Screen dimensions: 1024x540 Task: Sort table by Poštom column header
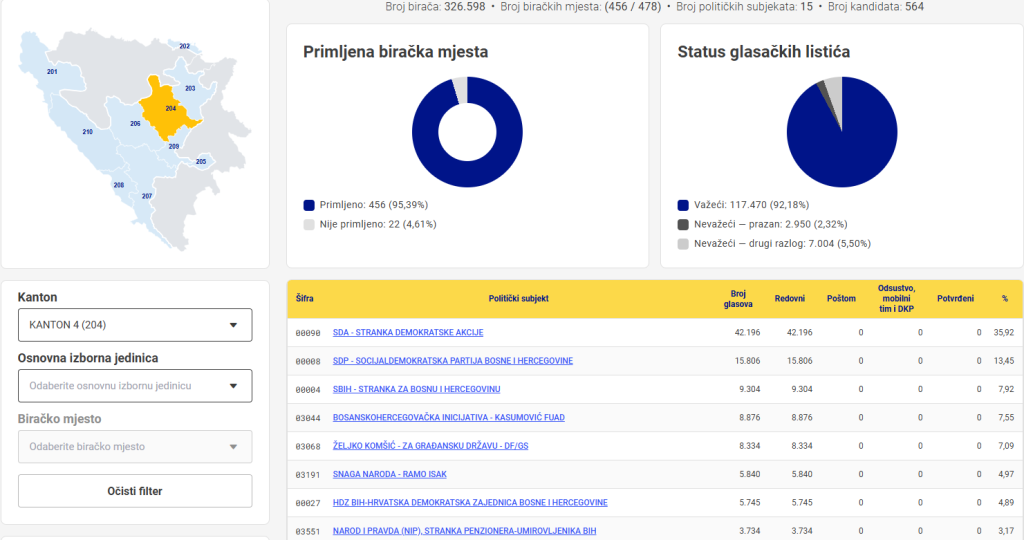click(841, 298)
